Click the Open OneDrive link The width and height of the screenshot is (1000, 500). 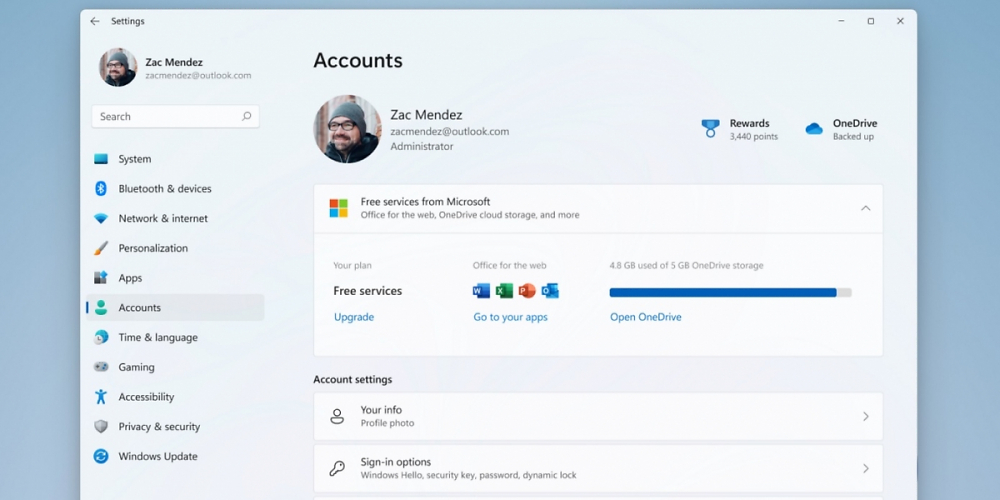click(645, 317)
